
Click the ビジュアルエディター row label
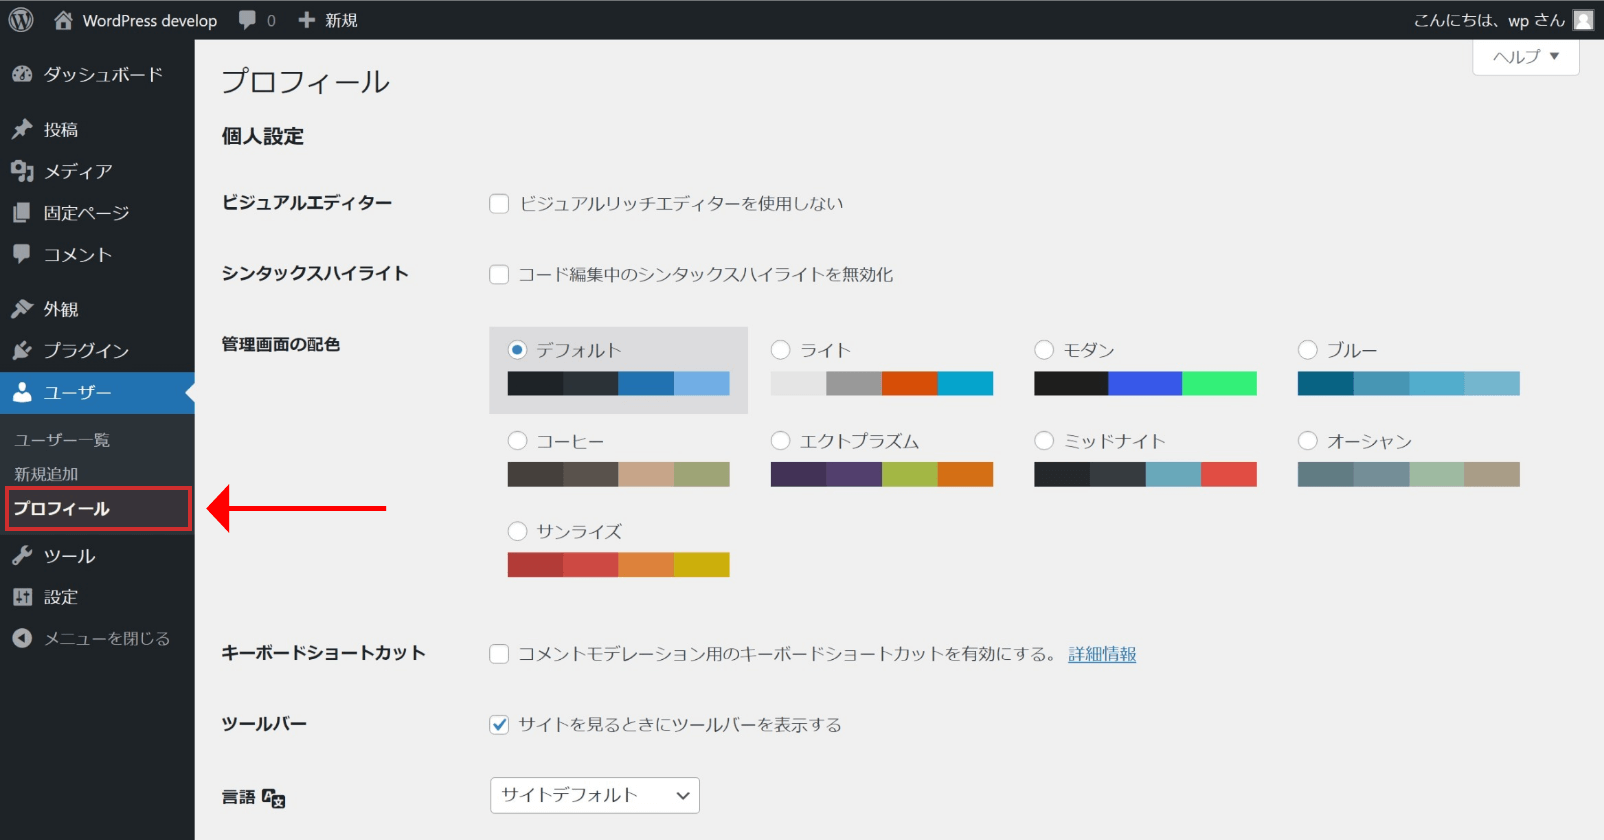(307, 203)
